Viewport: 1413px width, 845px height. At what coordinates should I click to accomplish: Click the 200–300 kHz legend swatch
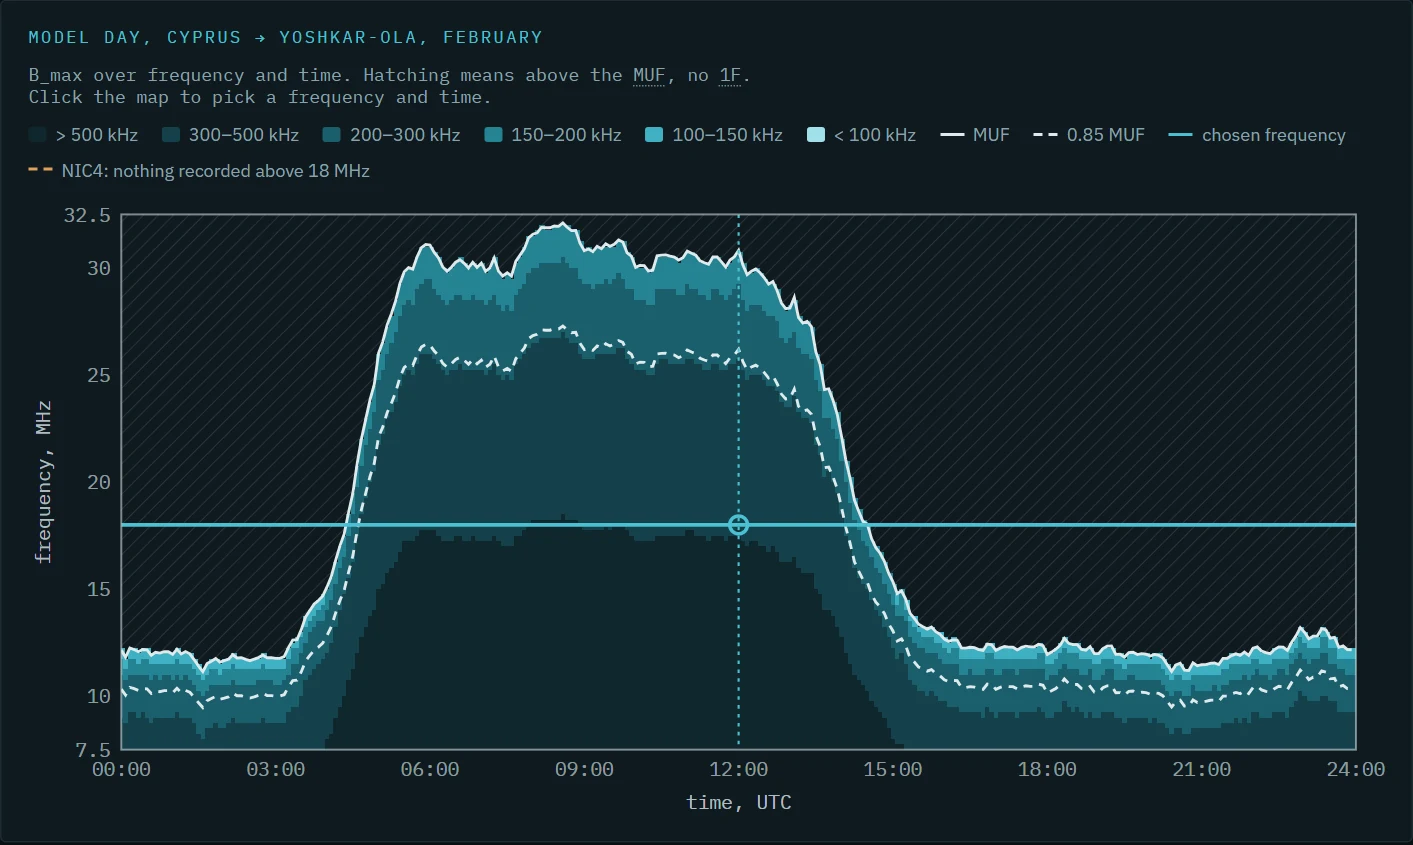pyautogui.click(x=332, y=135)
